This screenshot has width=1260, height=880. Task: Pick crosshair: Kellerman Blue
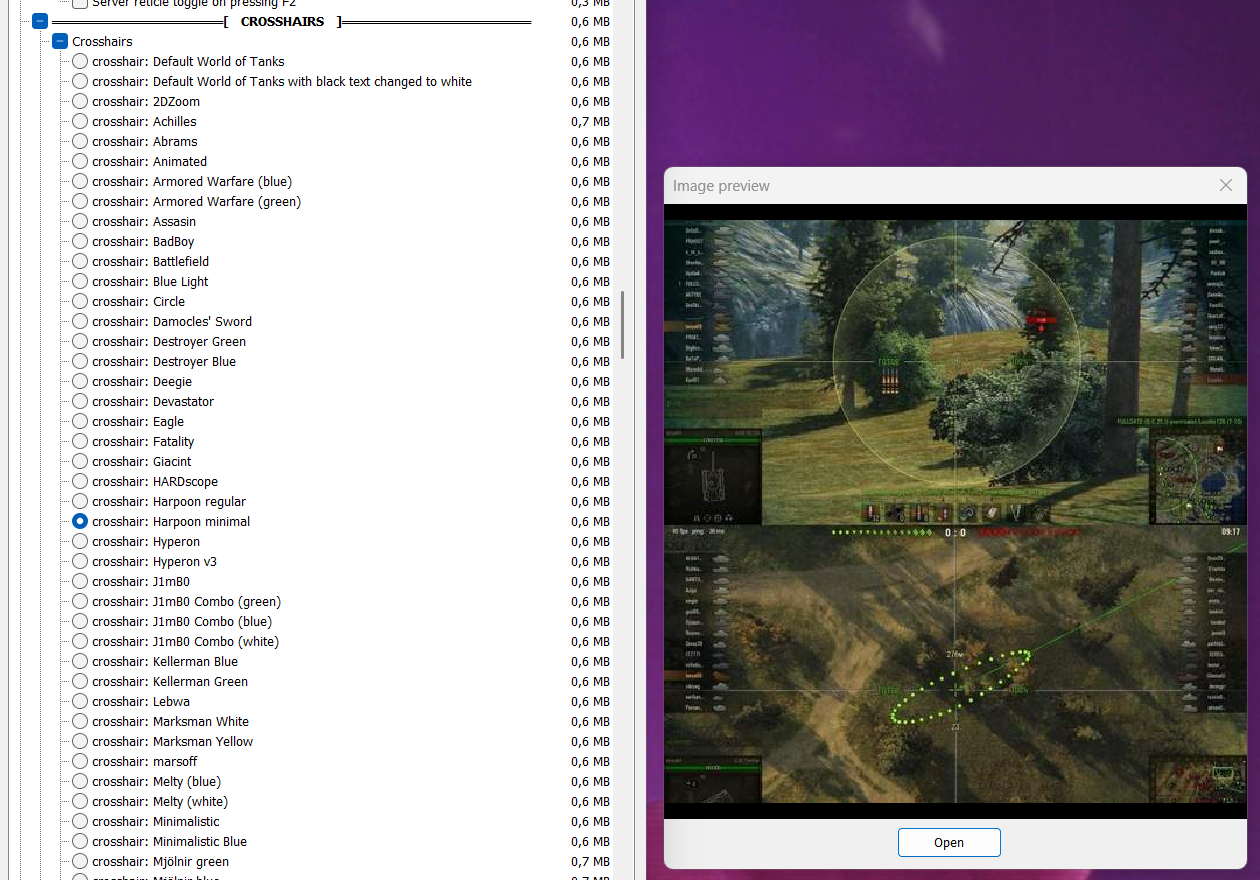tap(80, 661)
